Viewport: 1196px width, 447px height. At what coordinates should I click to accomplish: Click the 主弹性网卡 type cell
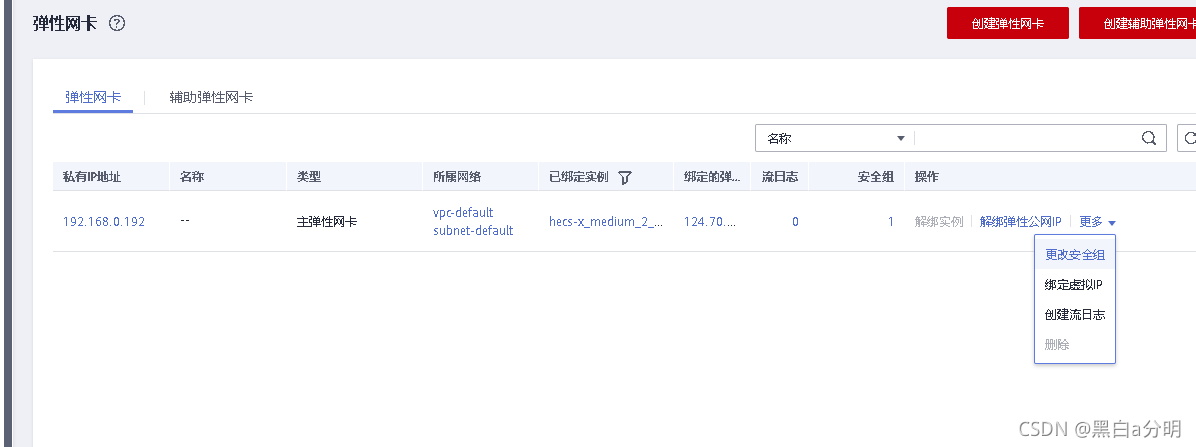coord(326,222)
